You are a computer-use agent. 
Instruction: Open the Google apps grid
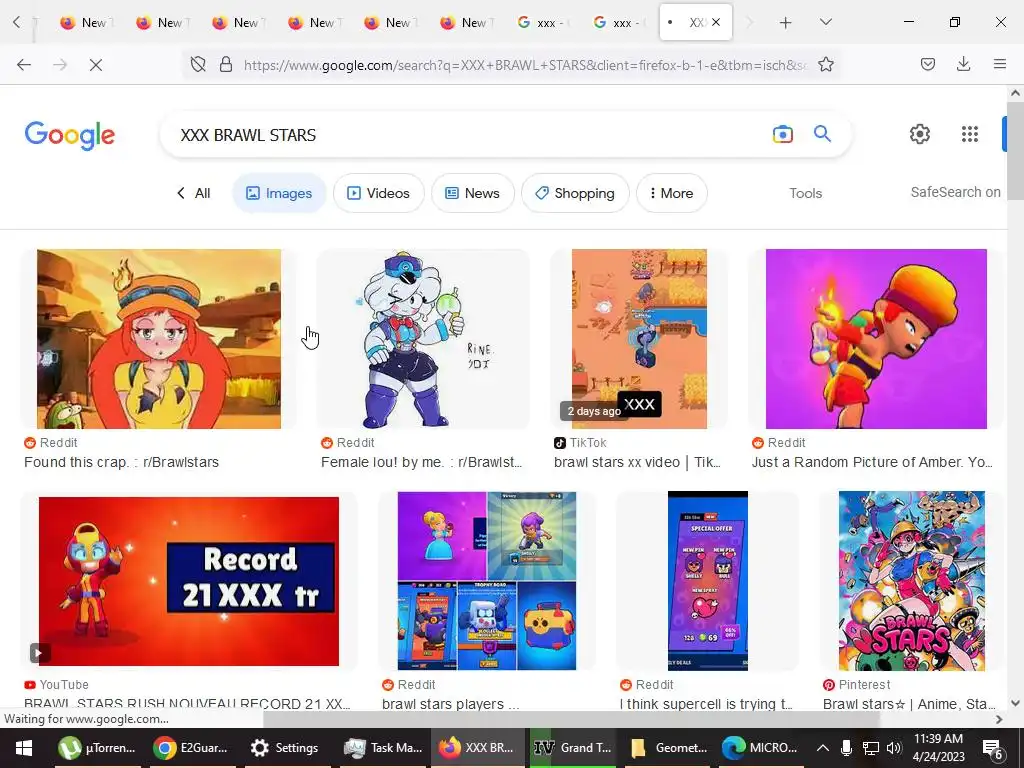click(970, 134)
